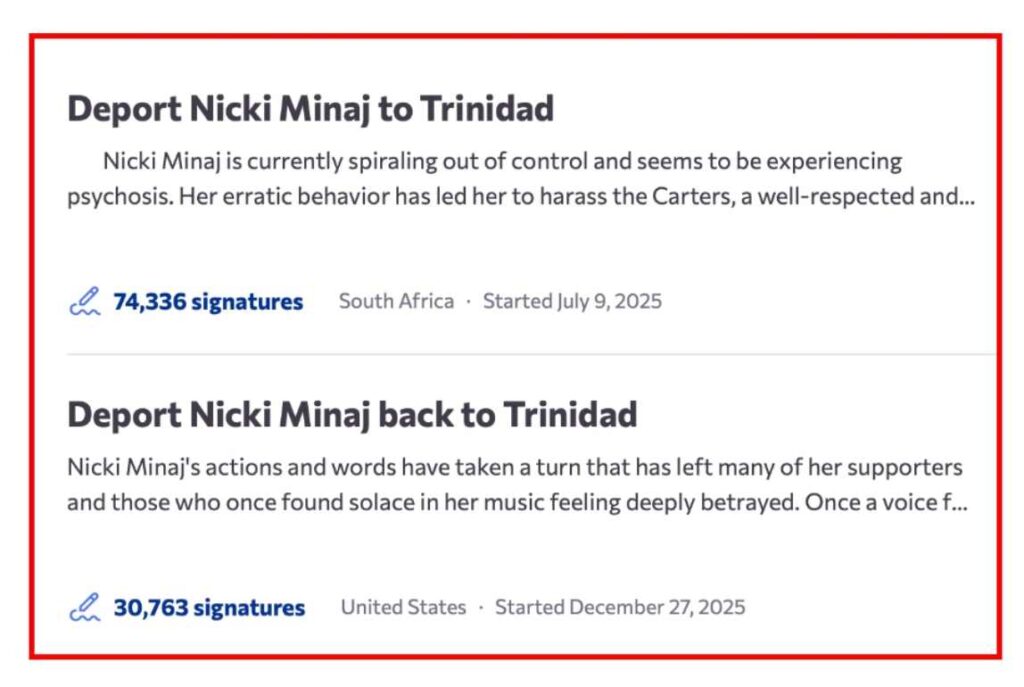Image resolution: width=1024 pixels, height=687 pixels.
Task: Open 'Deport Nicki Minaj to Trinidad' petition
Action: 310,109
